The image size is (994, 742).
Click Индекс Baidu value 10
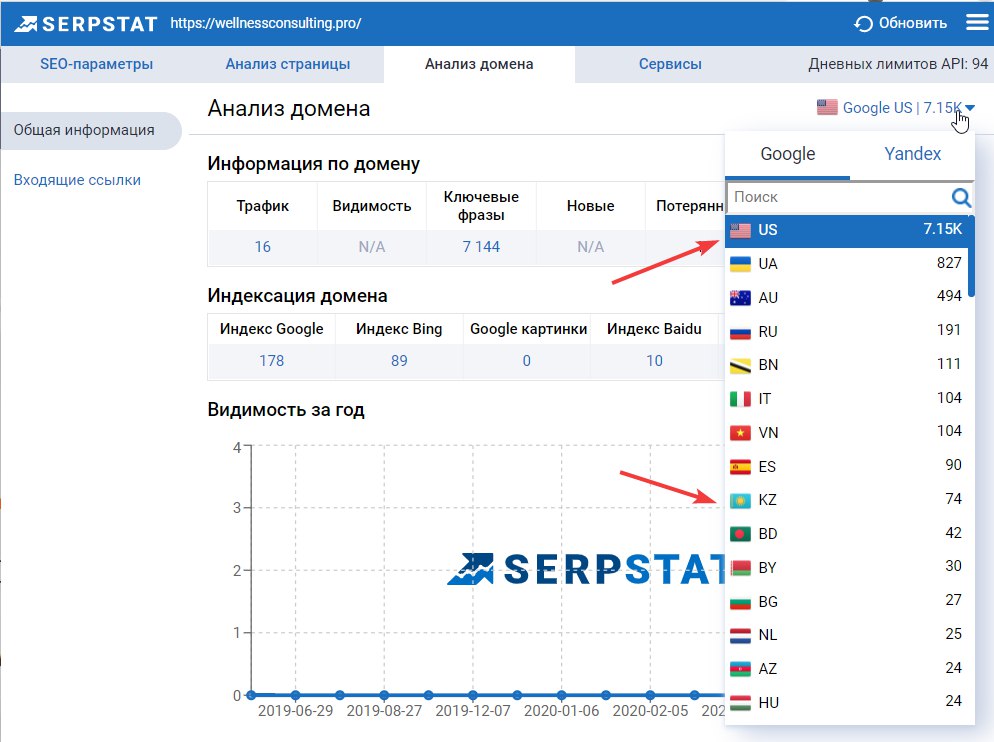[x=654, y=361]
